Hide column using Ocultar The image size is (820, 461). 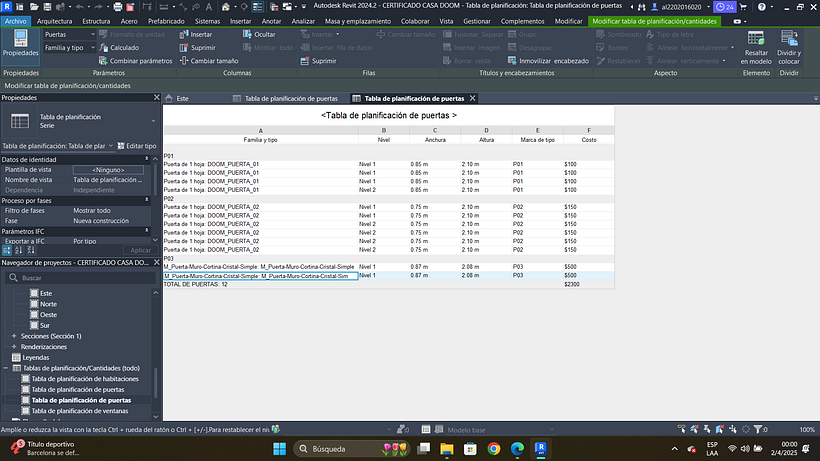259,34
